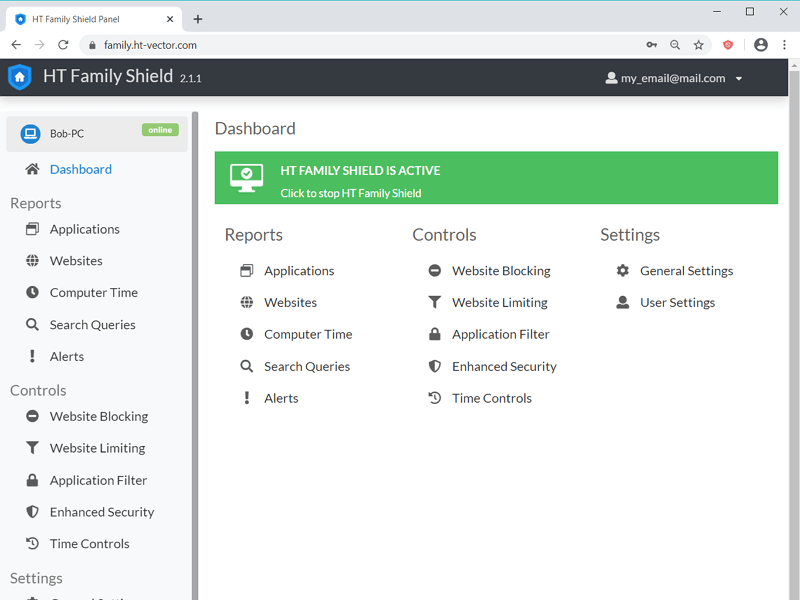This screenshot has width=800, height=600.
Task: Click the sidebar Website Limiting funnel icon
Action: pyautogui.click(x=32, y=447)
